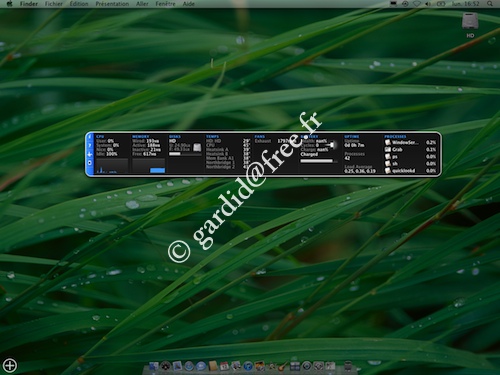Open Safari from the Dock

point(189,366)
